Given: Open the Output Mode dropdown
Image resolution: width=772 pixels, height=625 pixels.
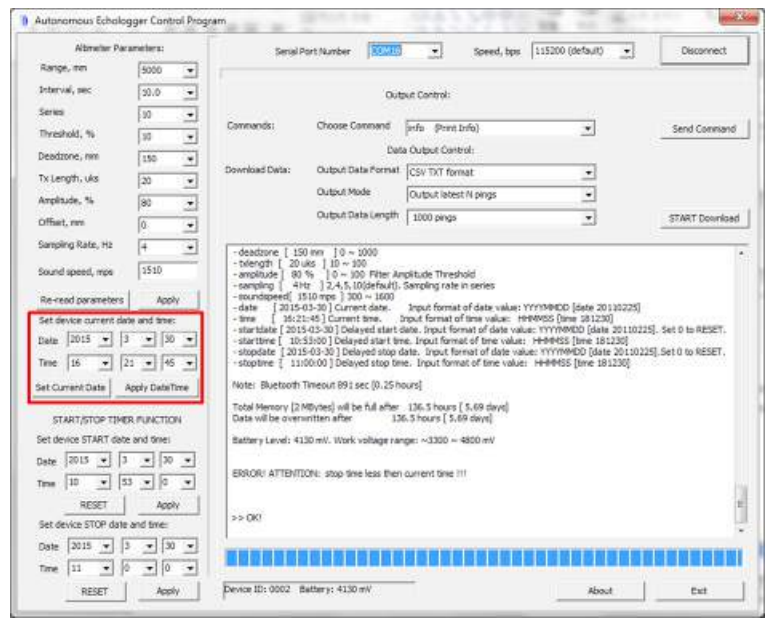Looking at the screenshot, I should [x=589, y=193].
